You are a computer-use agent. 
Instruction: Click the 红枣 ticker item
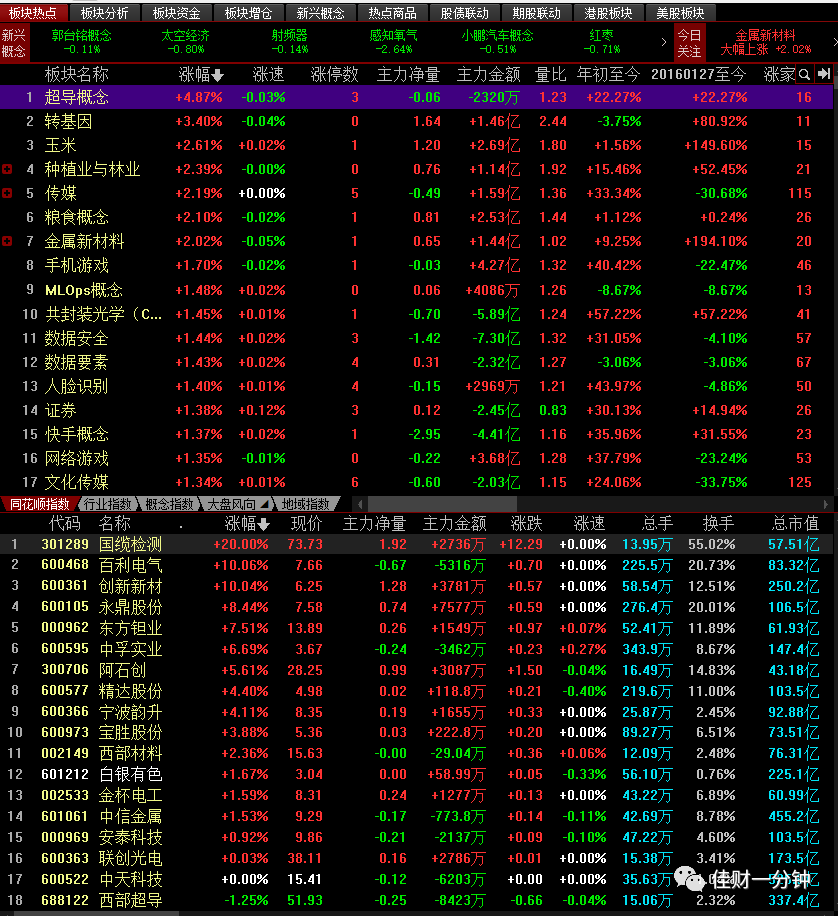coord(602,42)
